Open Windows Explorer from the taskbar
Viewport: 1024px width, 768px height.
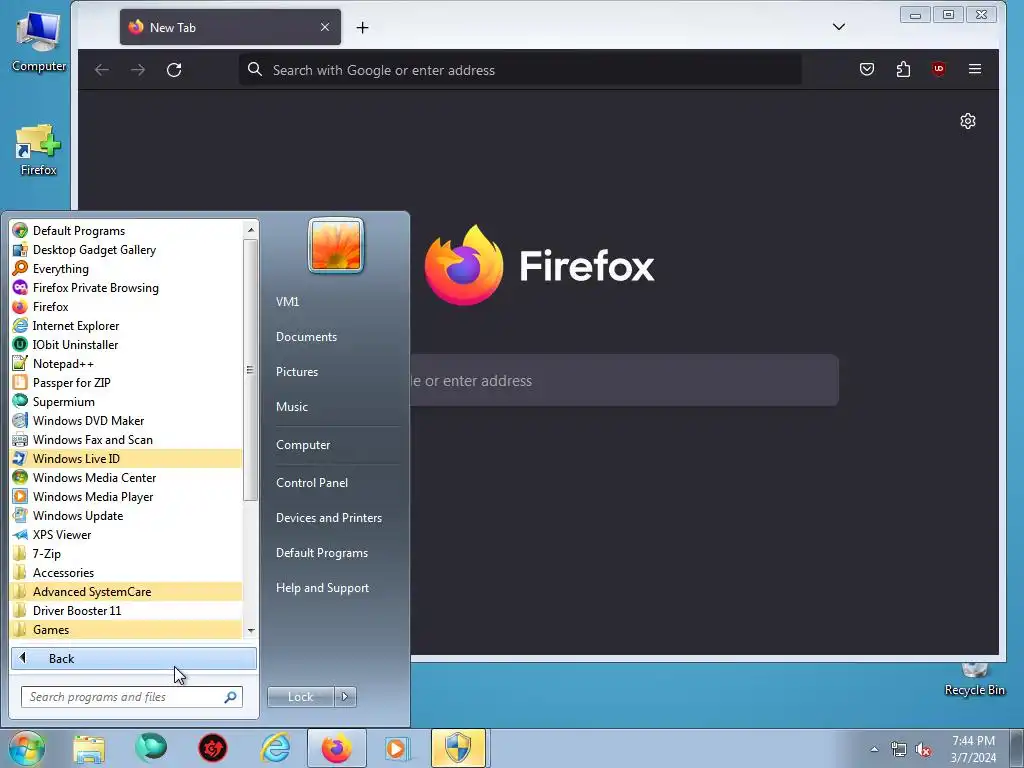pos(89,748)
